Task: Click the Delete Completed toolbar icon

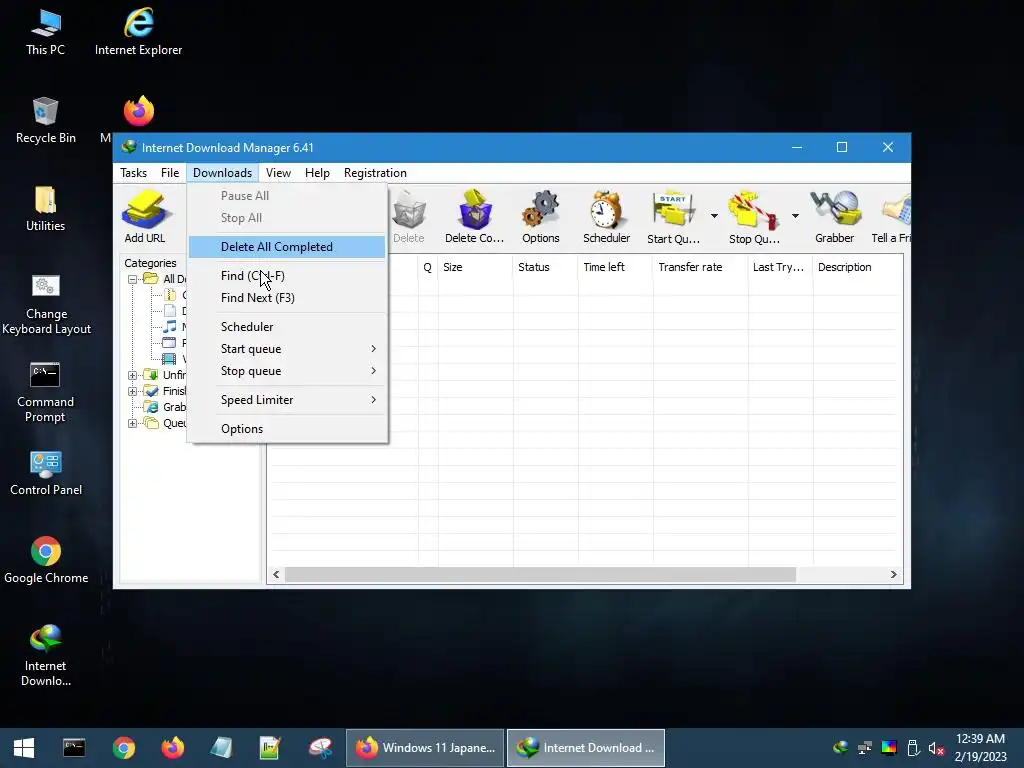Action: click(x=474, y=217)
